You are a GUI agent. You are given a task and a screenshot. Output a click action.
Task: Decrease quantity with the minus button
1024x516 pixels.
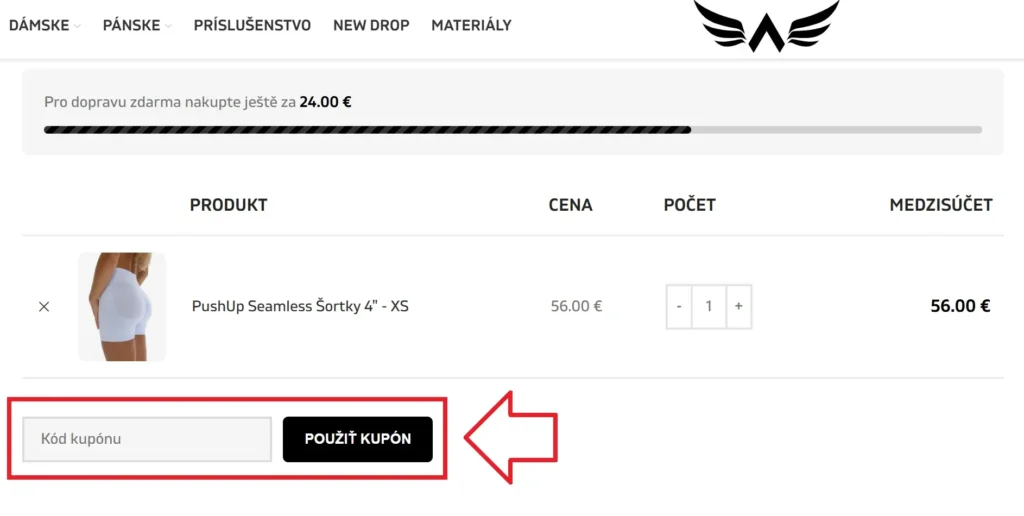pyautogui.click(x=679, y=306)
